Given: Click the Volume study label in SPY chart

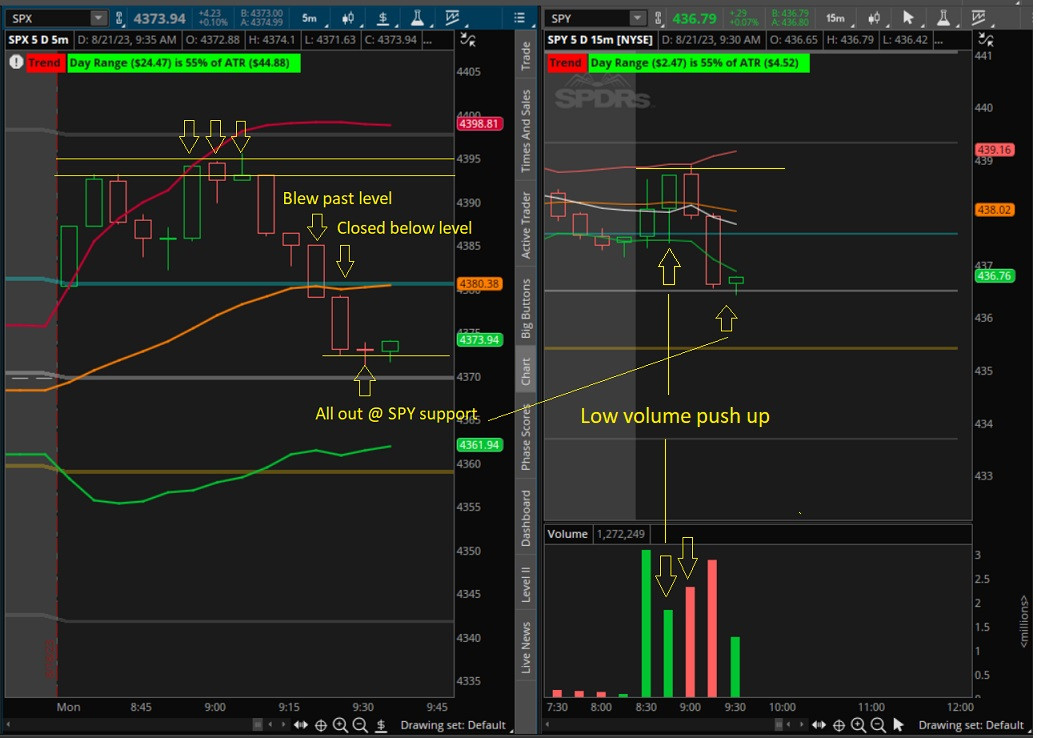Looking at the screenshot, I should (x=567, y=534).
